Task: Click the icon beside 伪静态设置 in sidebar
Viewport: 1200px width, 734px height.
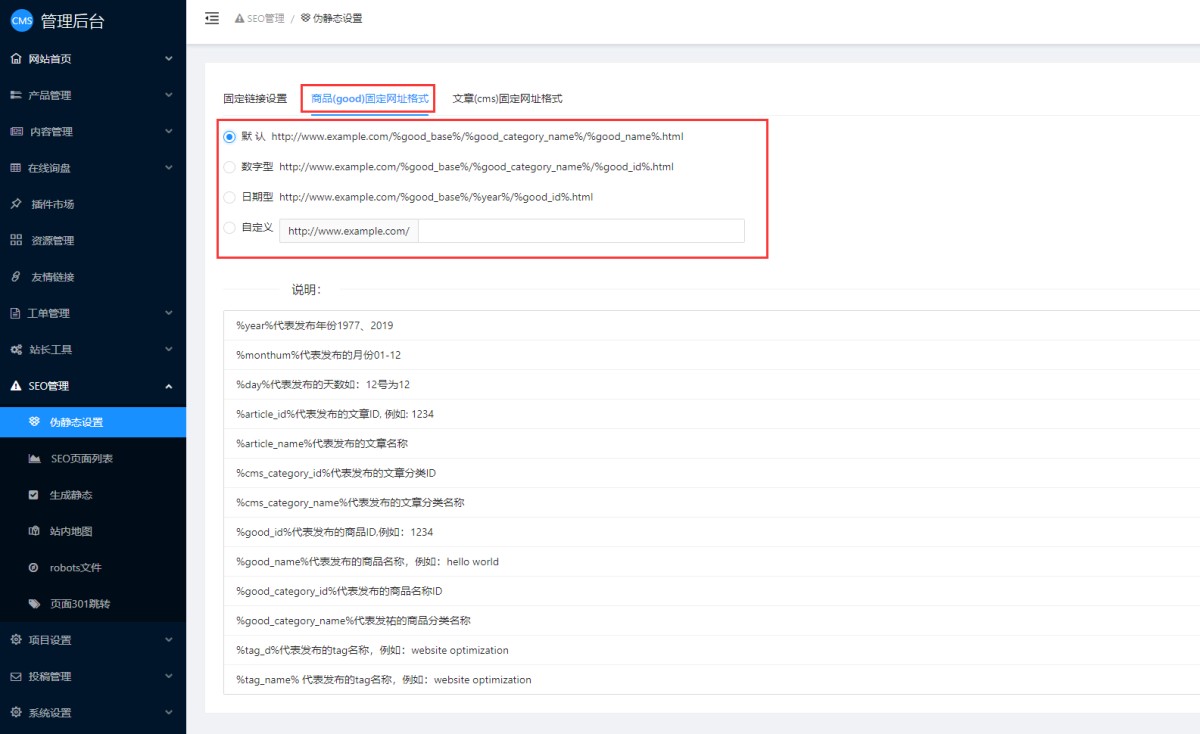Action: (x=34, y=422)
